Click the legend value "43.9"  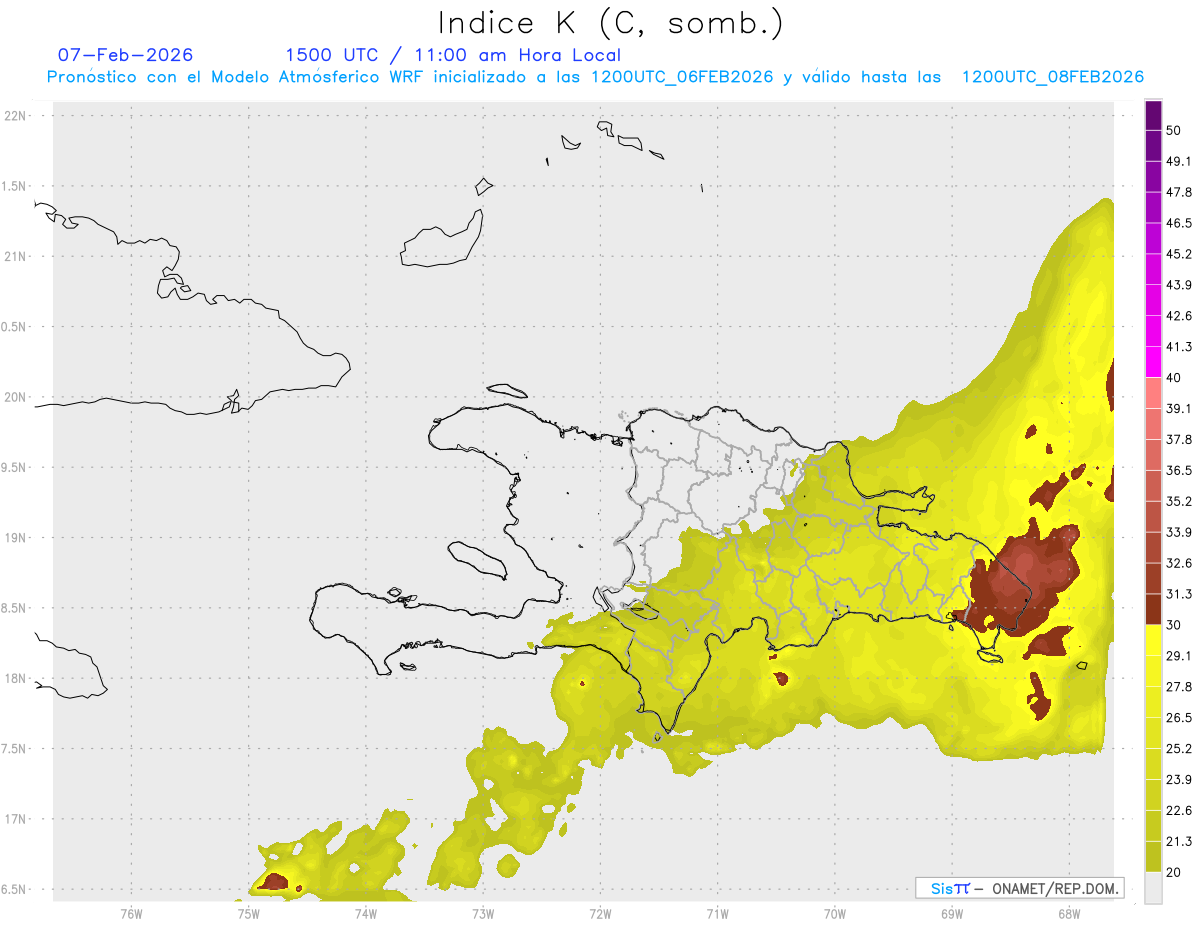click(x=1179, y=285)
